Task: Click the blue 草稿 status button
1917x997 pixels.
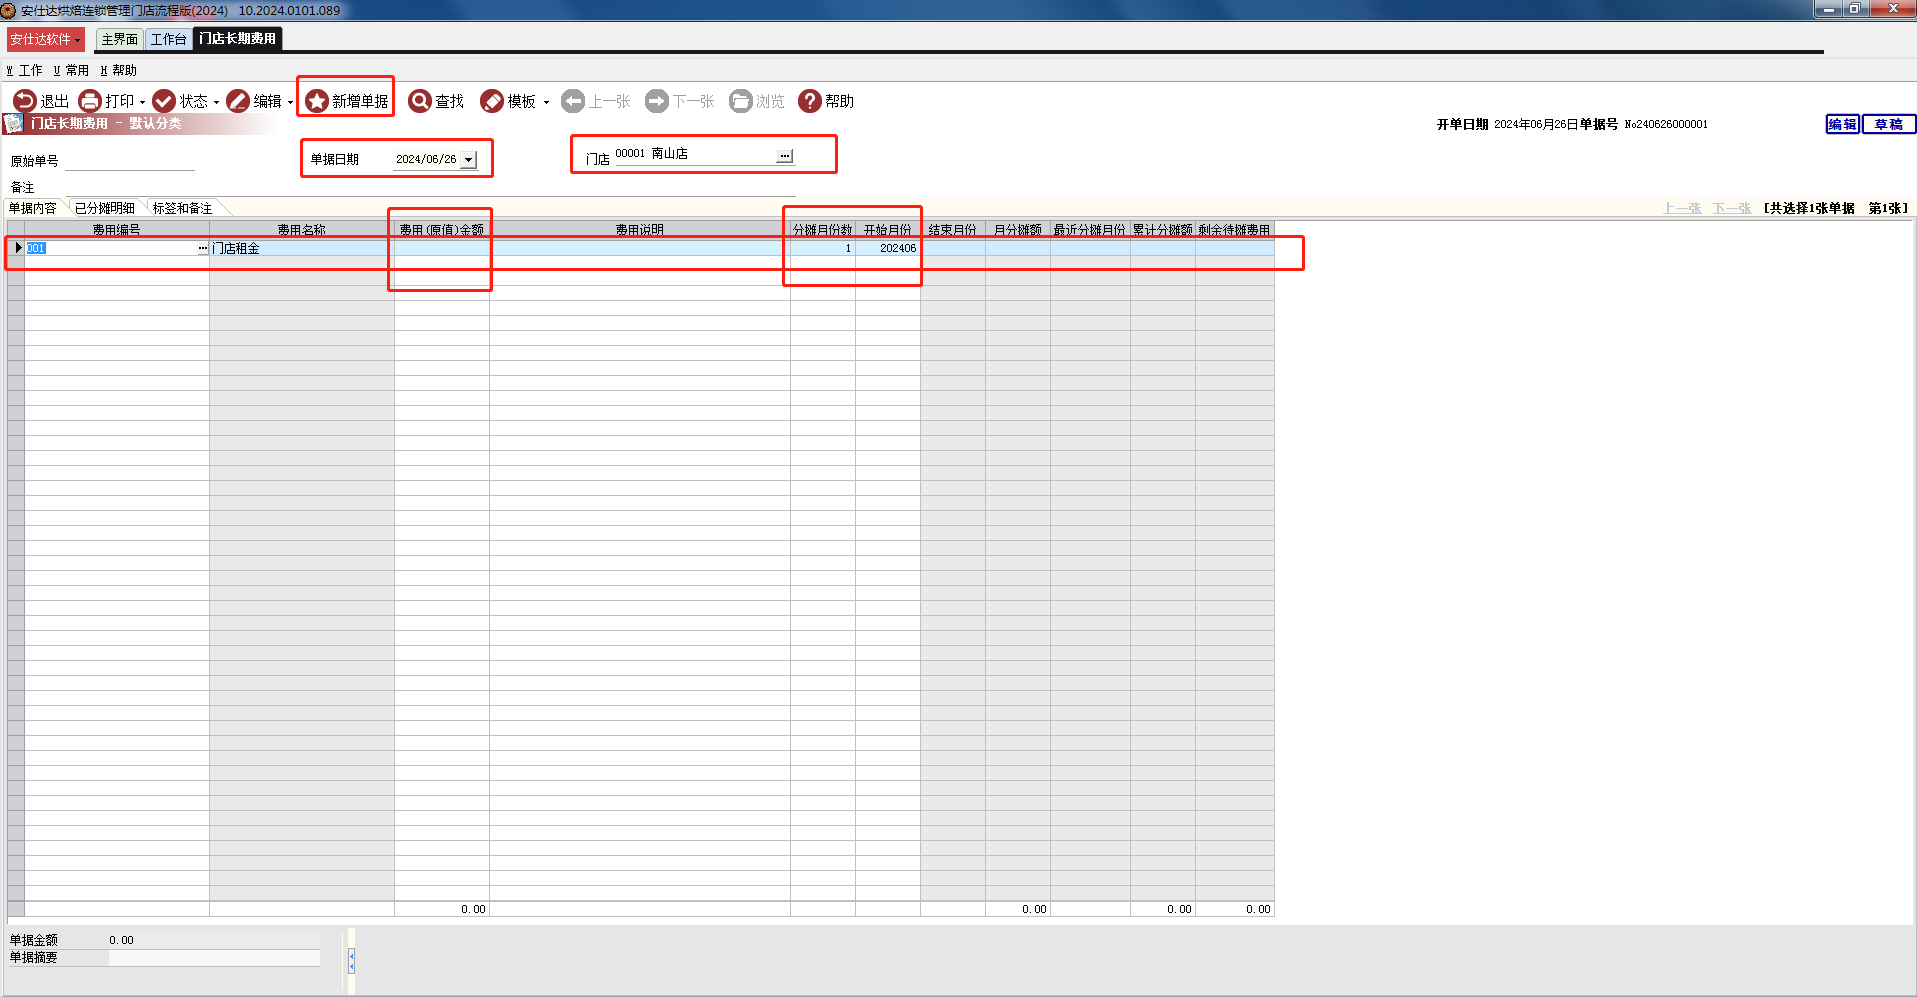Action: pos(1889,124)
